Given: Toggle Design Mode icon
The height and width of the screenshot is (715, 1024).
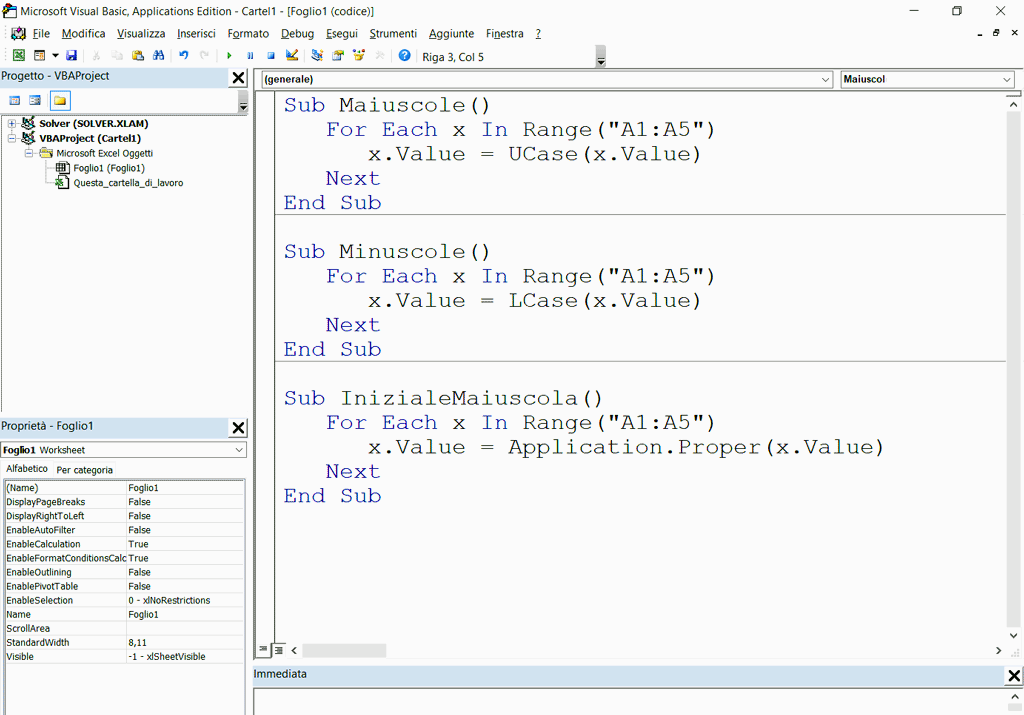Looking at the screenshot, I should (x=292, y=56).
